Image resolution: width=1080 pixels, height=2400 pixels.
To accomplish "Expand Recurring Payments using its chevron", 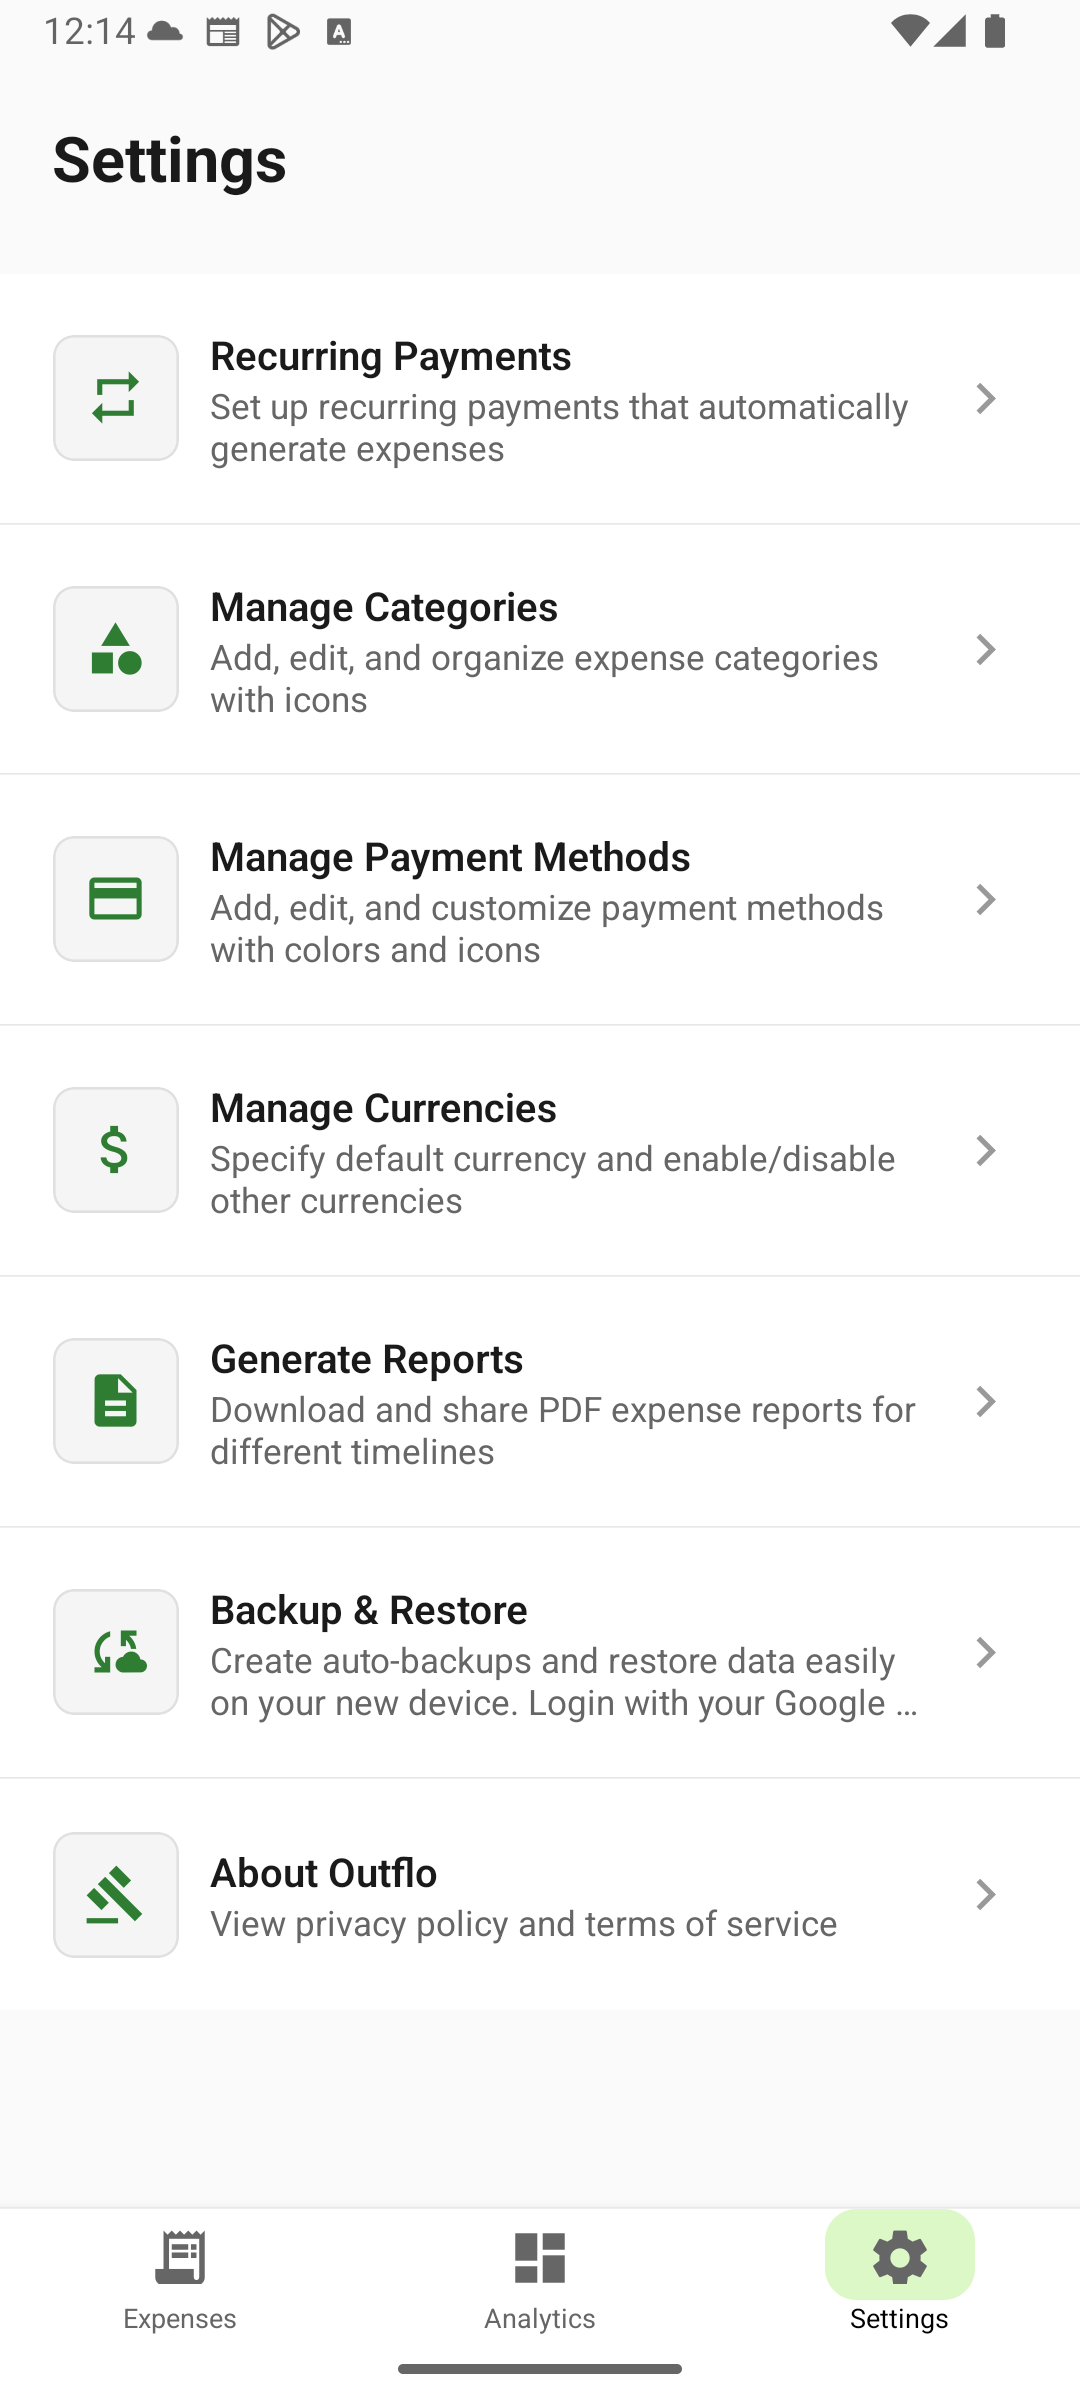I will point(986,399).
